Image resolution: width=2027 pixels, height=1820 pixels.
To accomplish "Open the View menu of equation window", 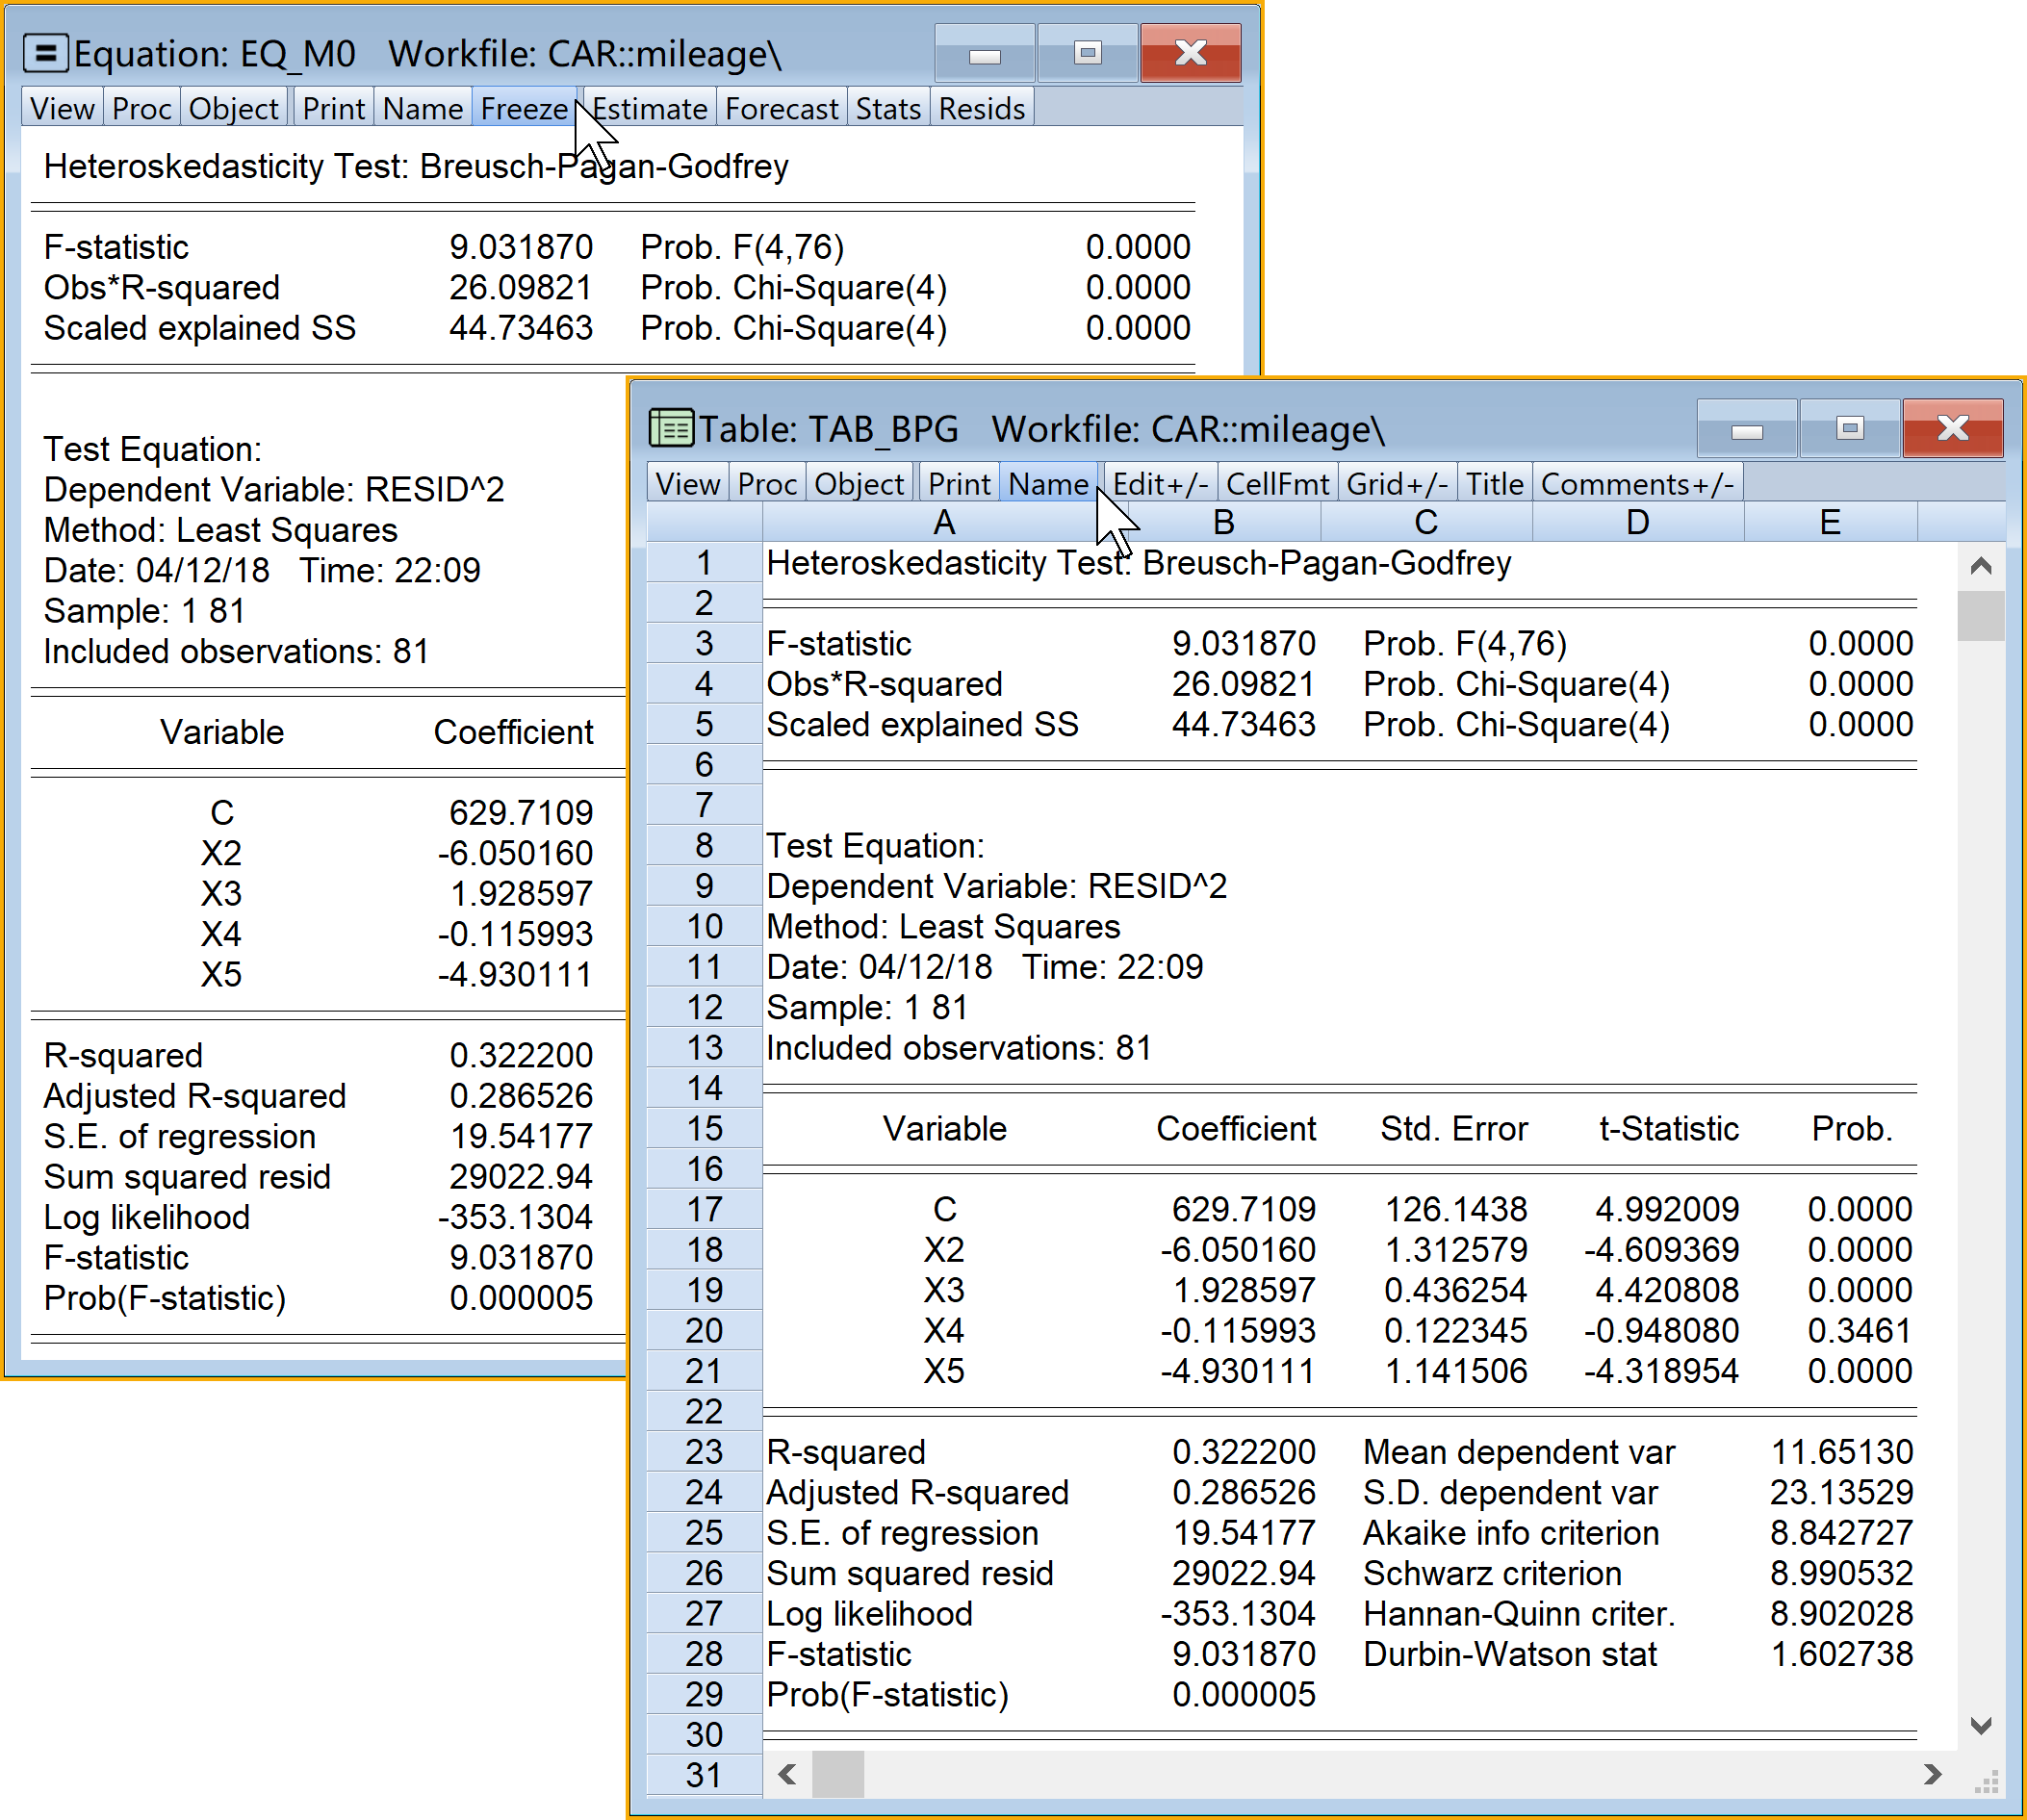I will point(62,108).
